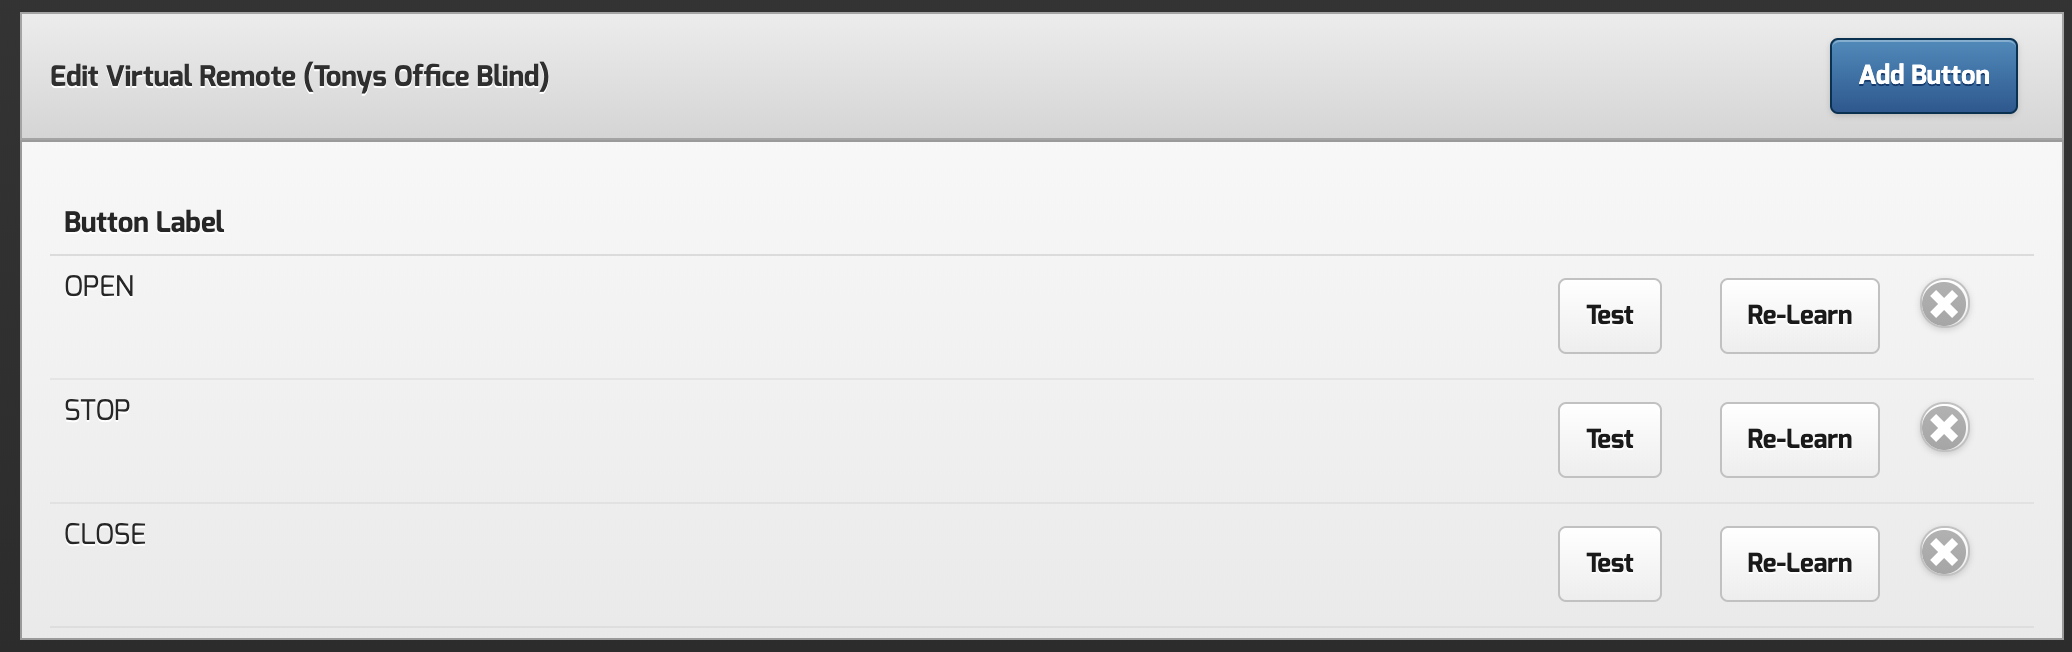Remove the STOP button with X icon

[1944, 428]
